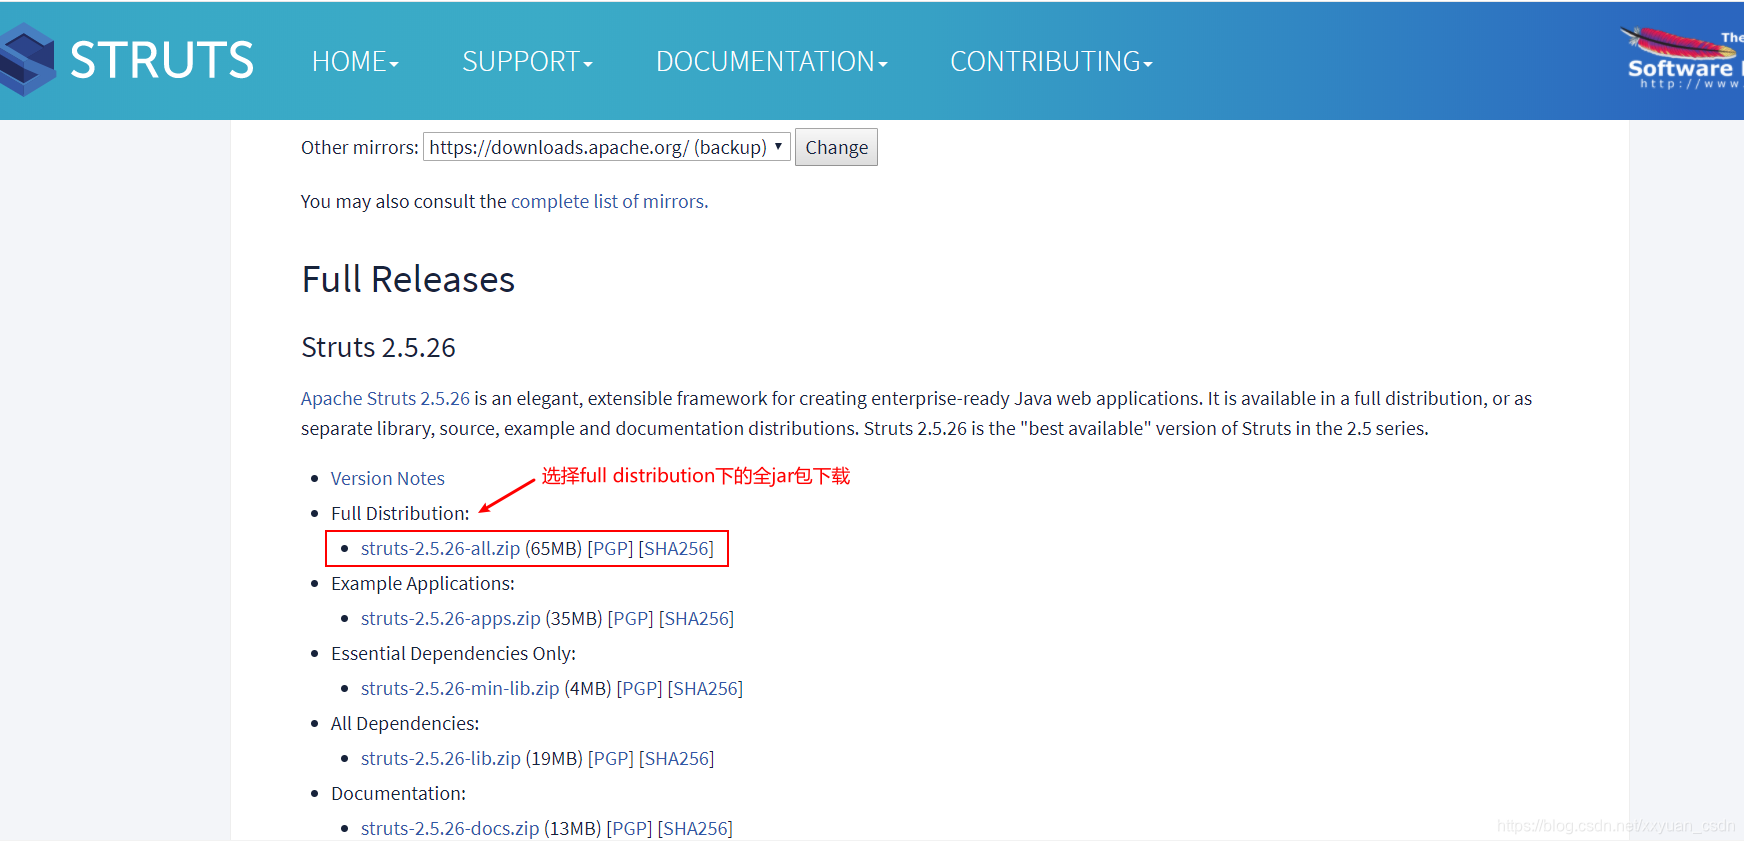Screen dimensions: 1744x844
Task: Click the Documentation: label
Action: 398,793
